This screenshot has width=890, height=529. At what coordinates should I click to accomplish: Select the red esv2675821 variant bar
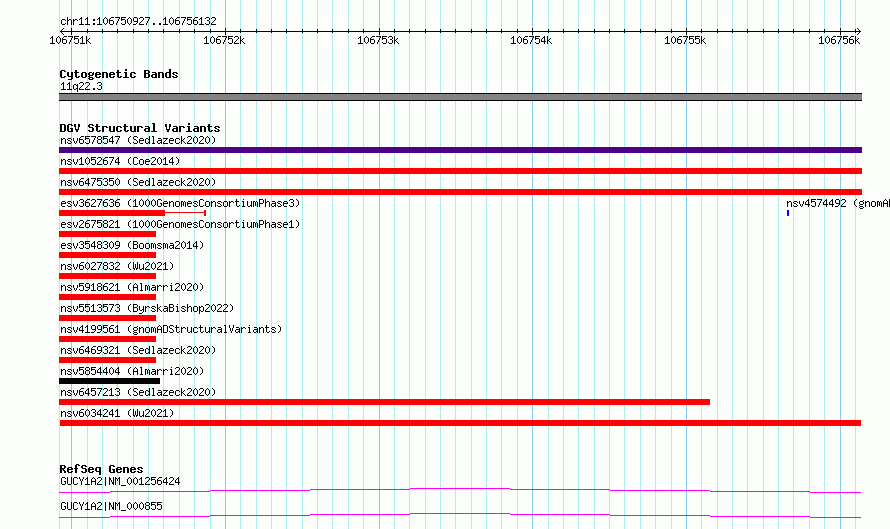pos(107,234)
